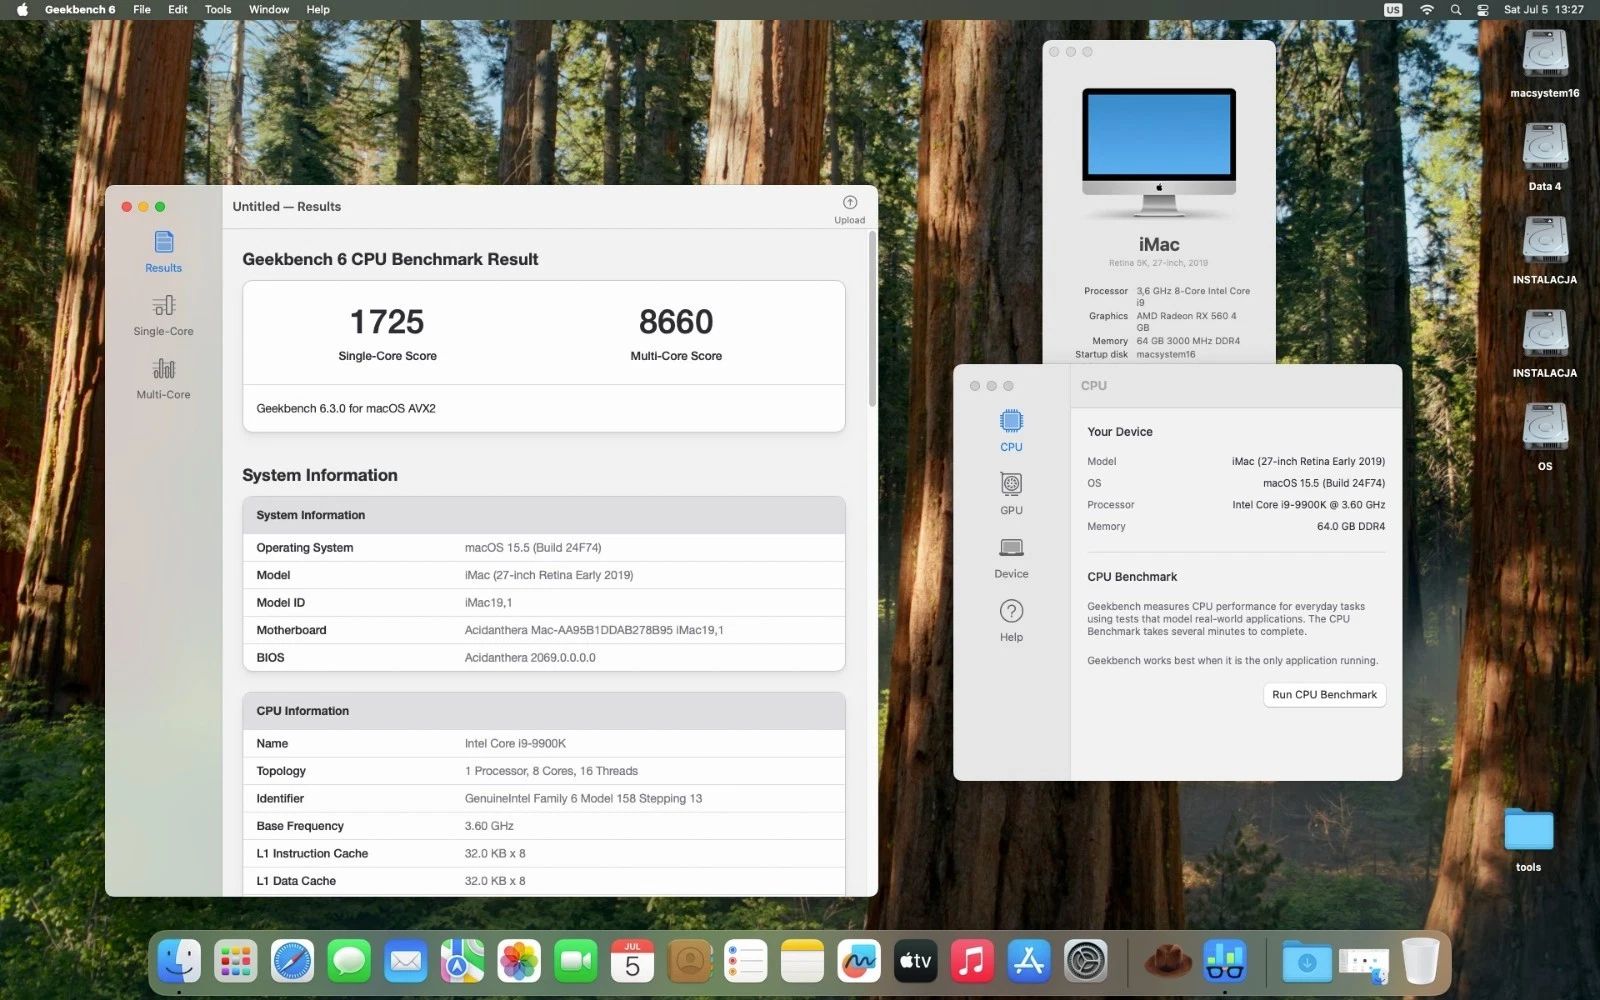
Task: Open Mail from the Dock
Action: (x=406, y=962)
